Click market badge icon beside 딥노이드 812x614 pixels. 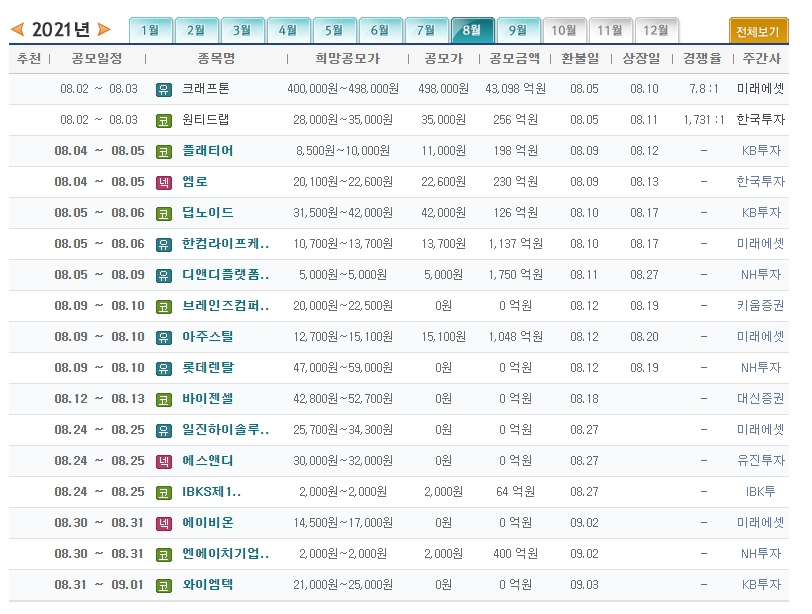164,214
